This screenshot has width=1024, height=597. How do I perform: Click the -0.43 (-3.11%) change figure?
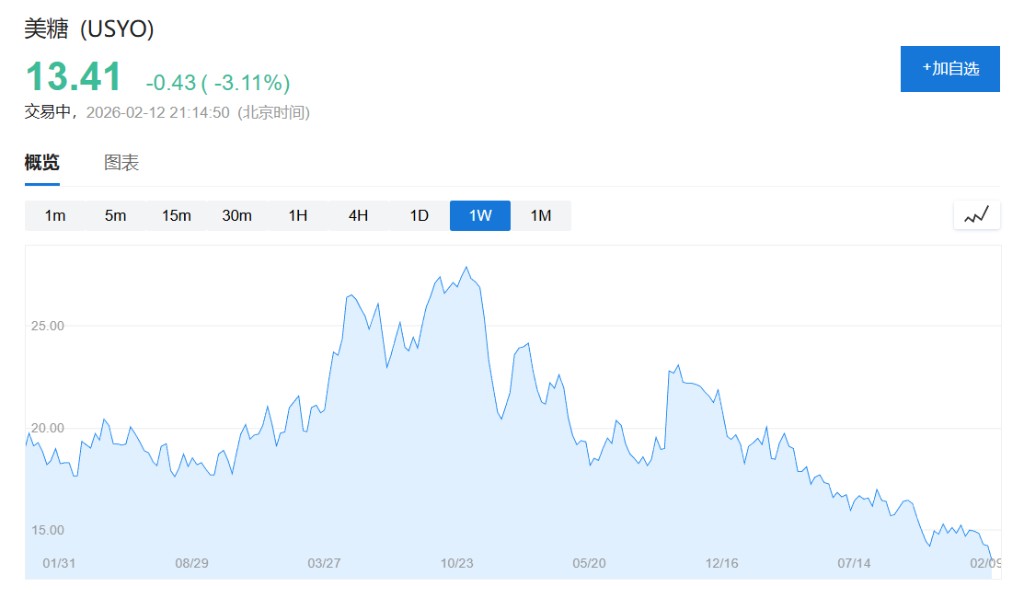click(217, 82)
